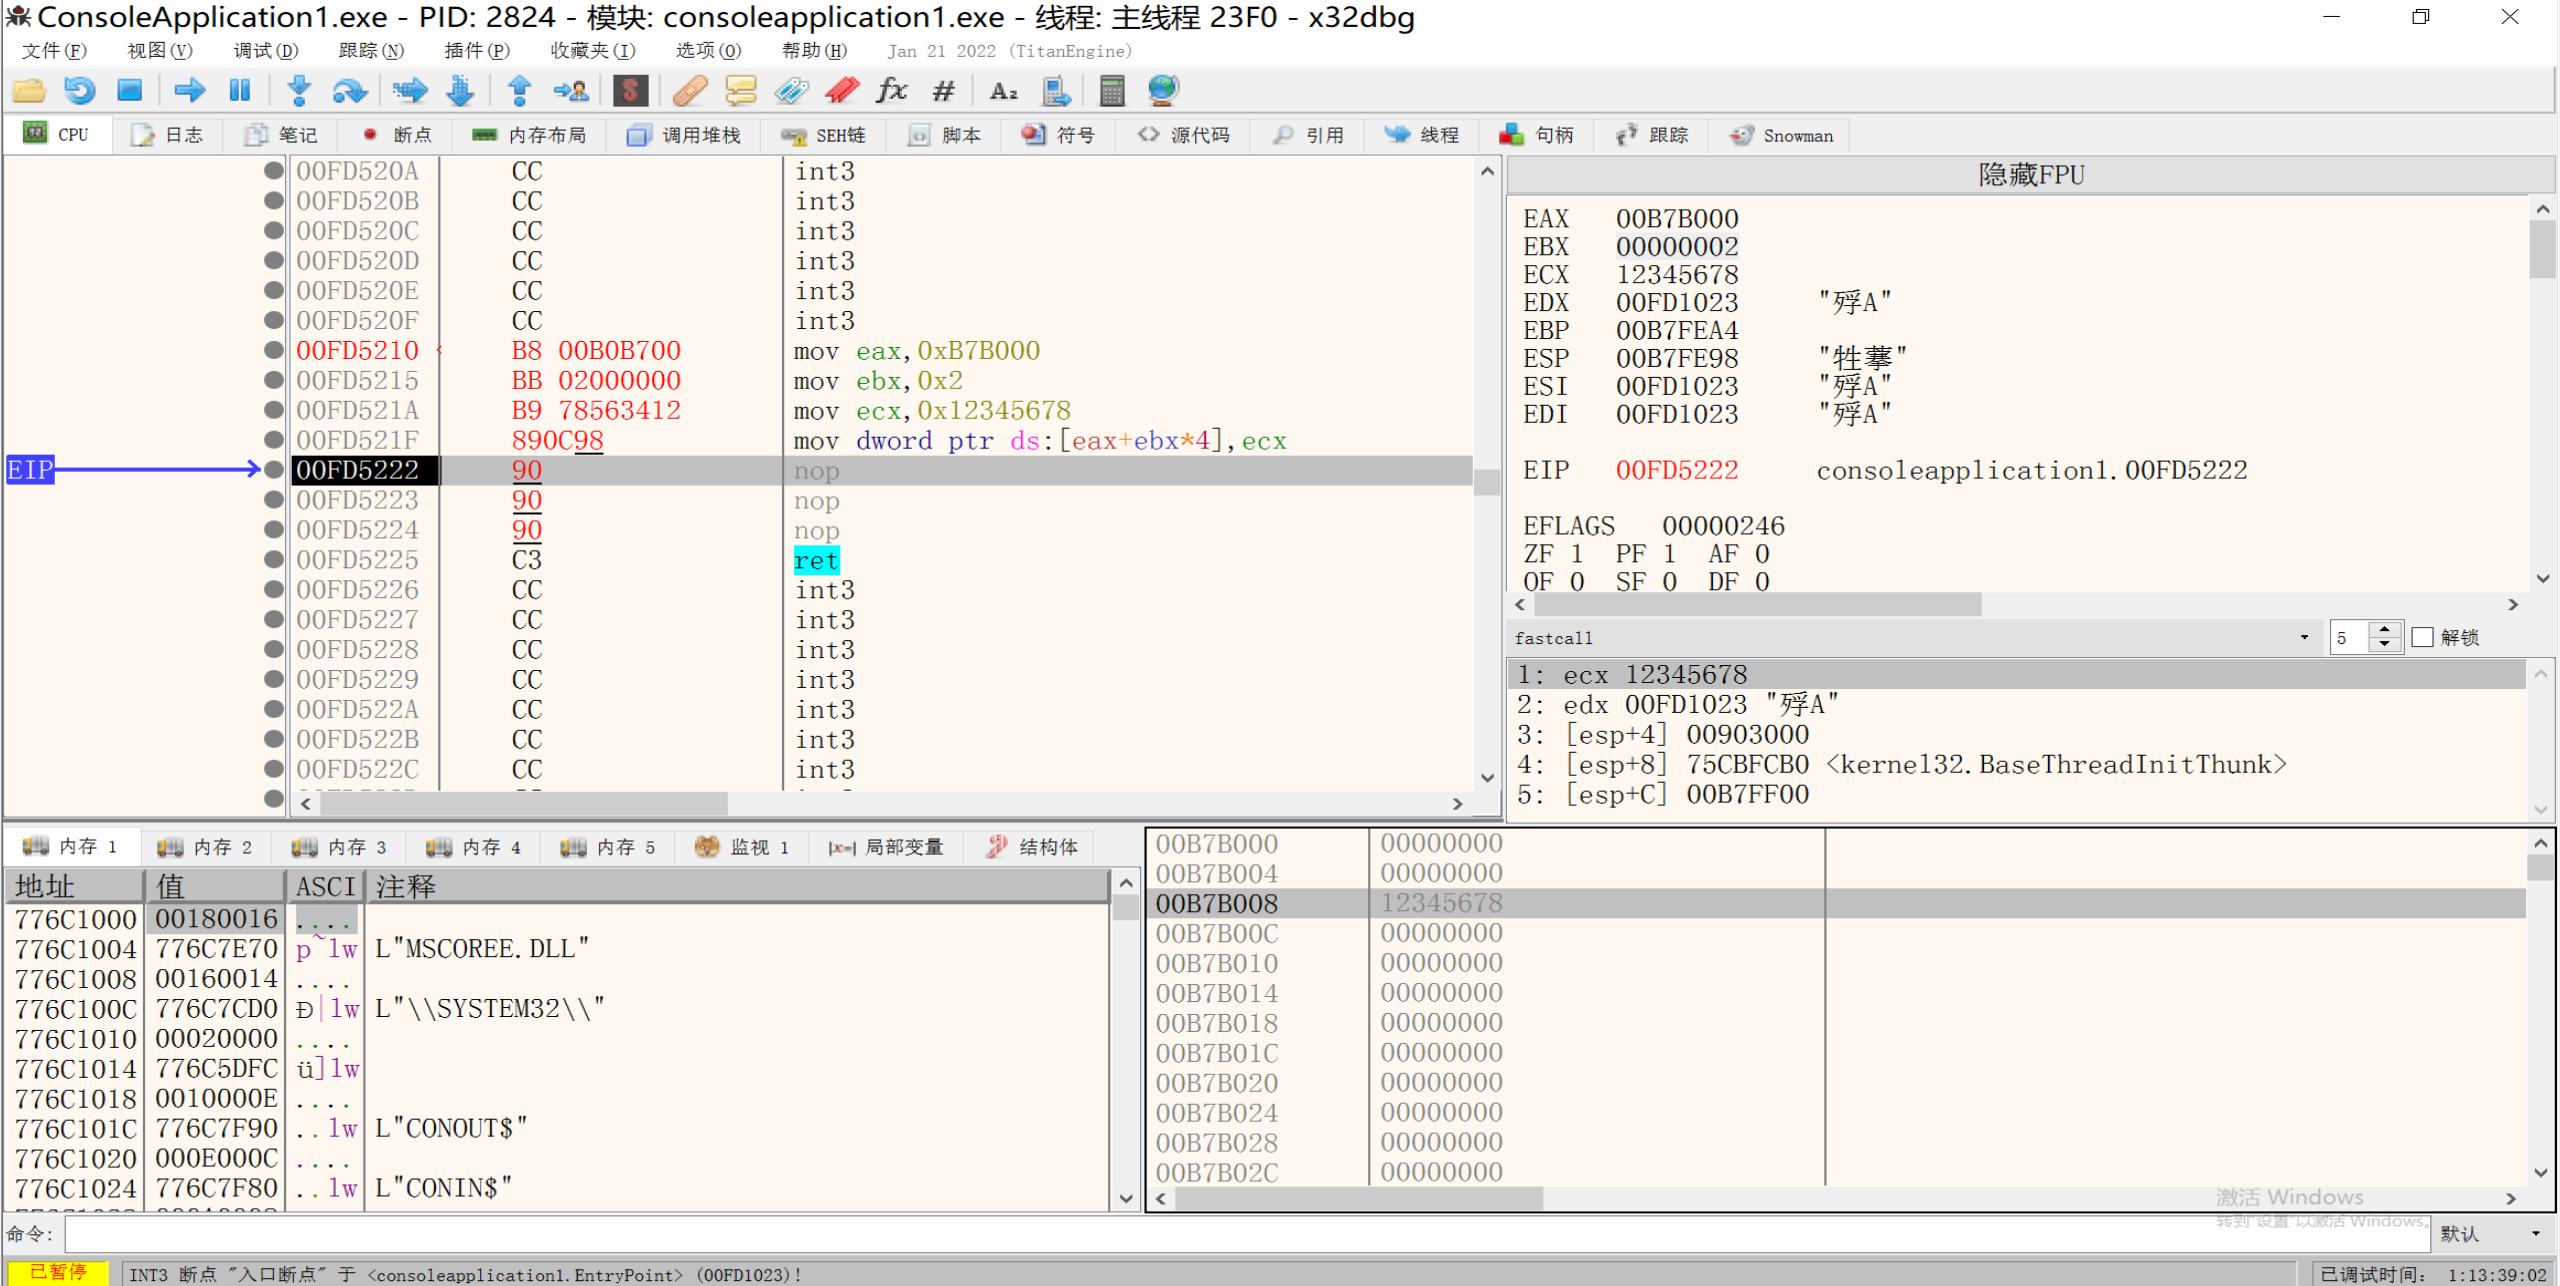Toggle breakpoint bullet at address 00FD5210
Viewport: 2560px width, 1286px height.
coord(273,351)
